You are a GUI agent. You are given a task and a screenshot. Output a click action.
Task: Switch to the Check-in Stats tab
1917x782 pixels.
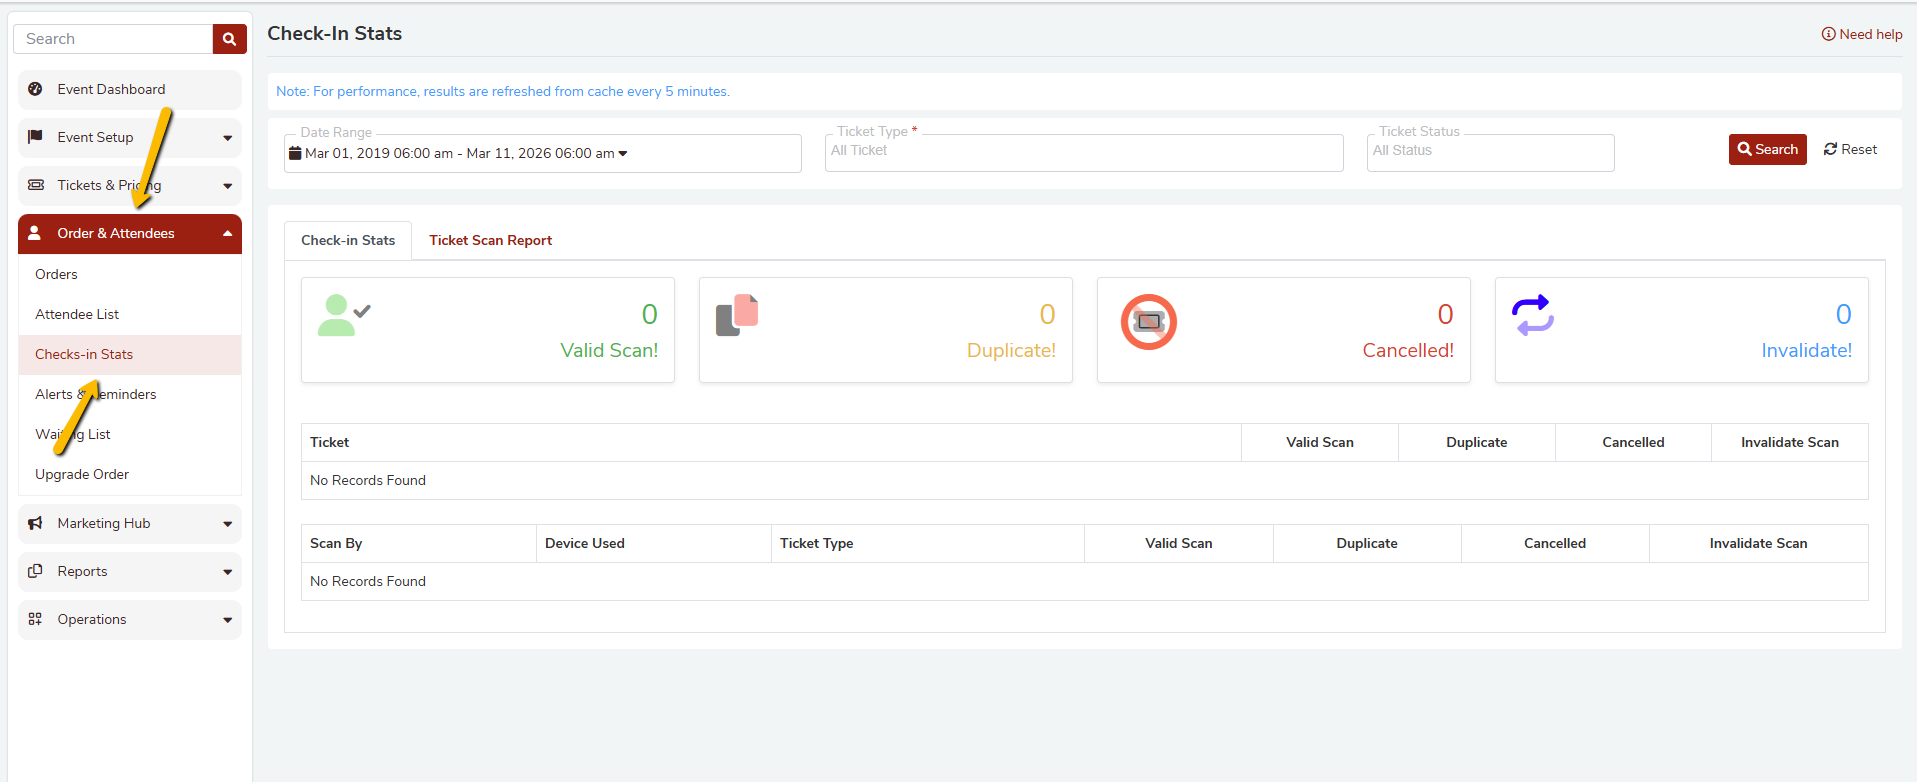pyautogui.click(x=348, y=240)
